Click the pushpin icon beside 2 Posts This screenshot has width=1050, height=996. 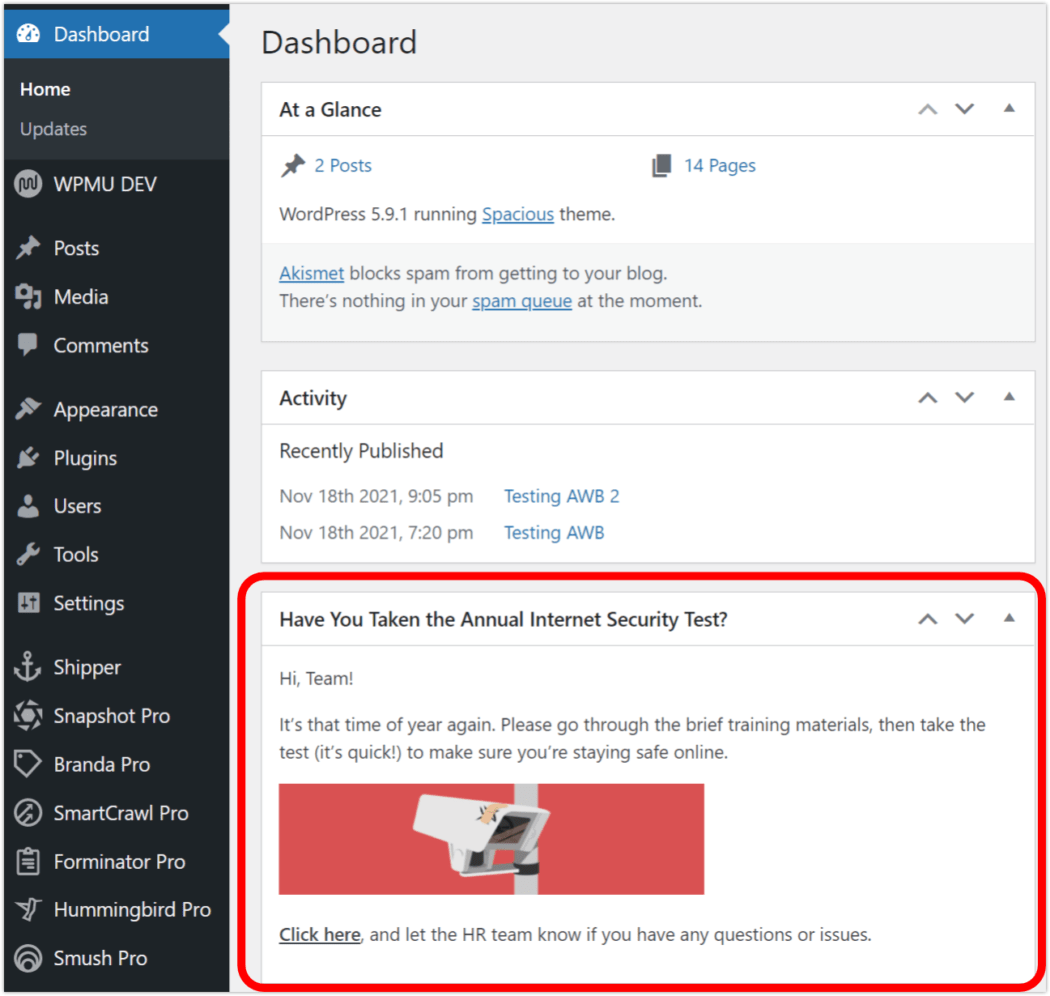coord(293,165)
